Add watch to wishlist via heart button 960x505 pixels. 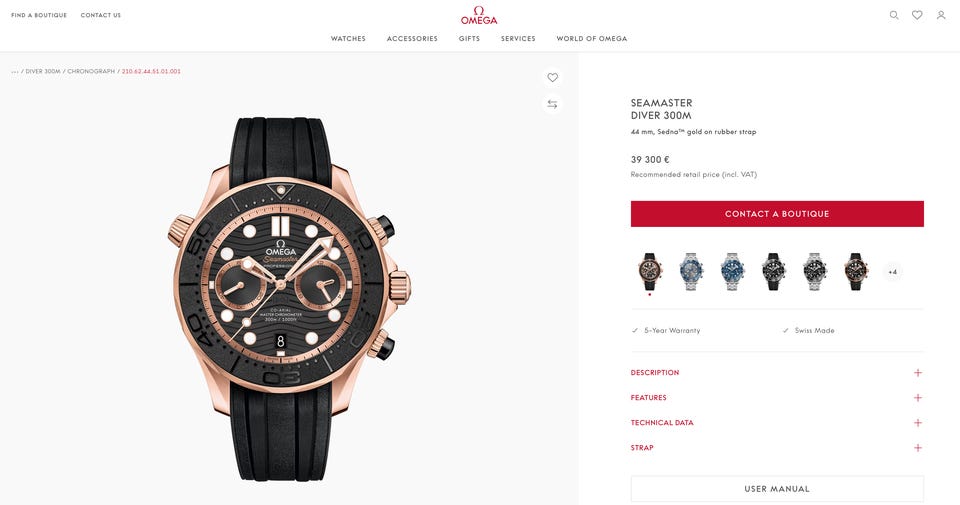(552, 78)
